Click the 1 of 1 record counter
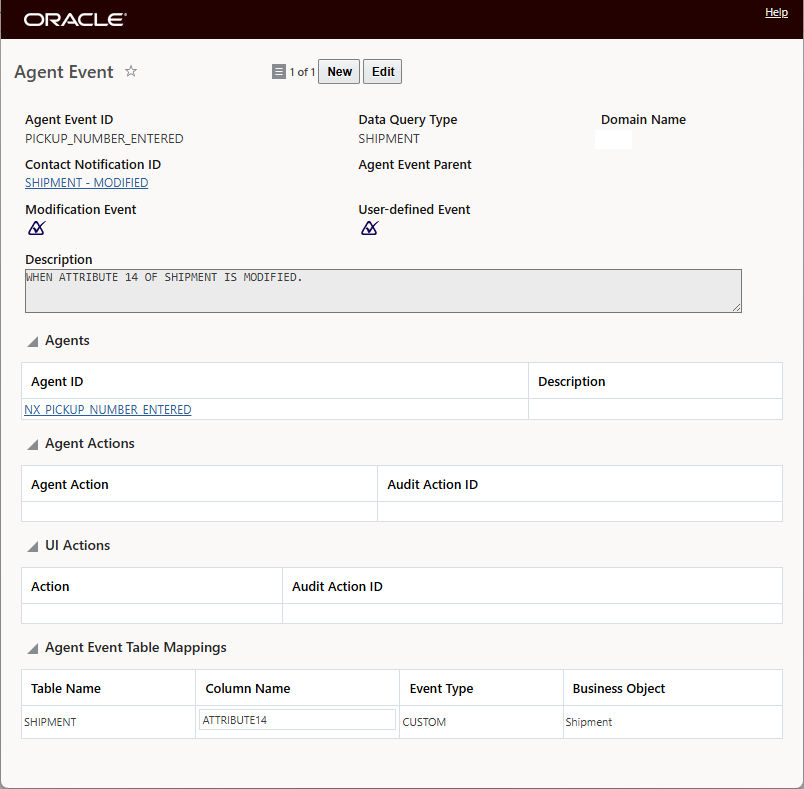Viewport: 804px width, 789px height. [302, 72]
